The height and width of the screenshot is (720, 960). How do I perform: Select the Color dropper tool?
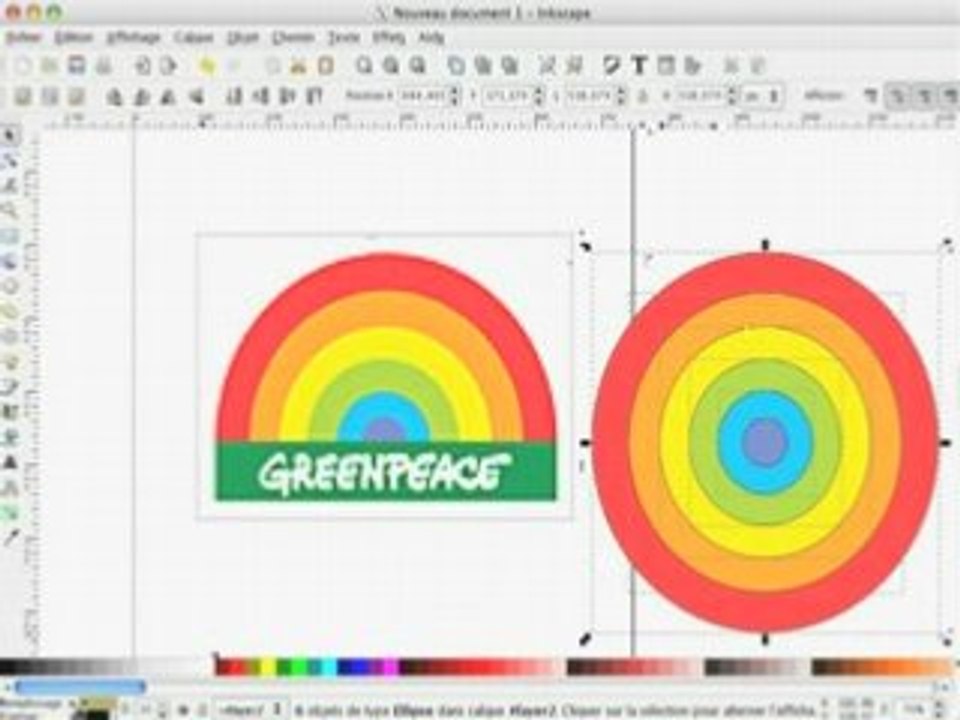[x=10, y=538]
